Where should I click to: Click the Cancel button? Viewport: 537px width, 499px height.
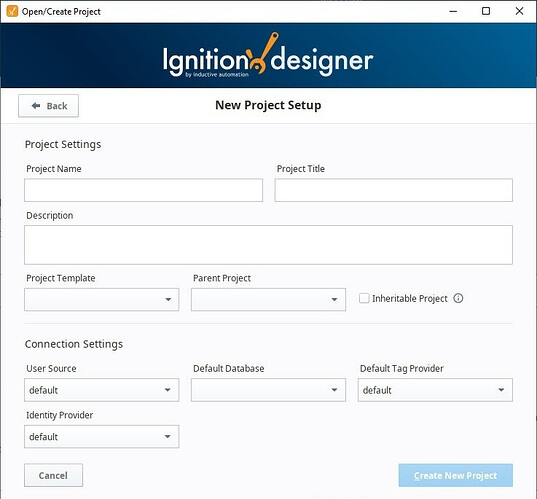click(53, 475)
